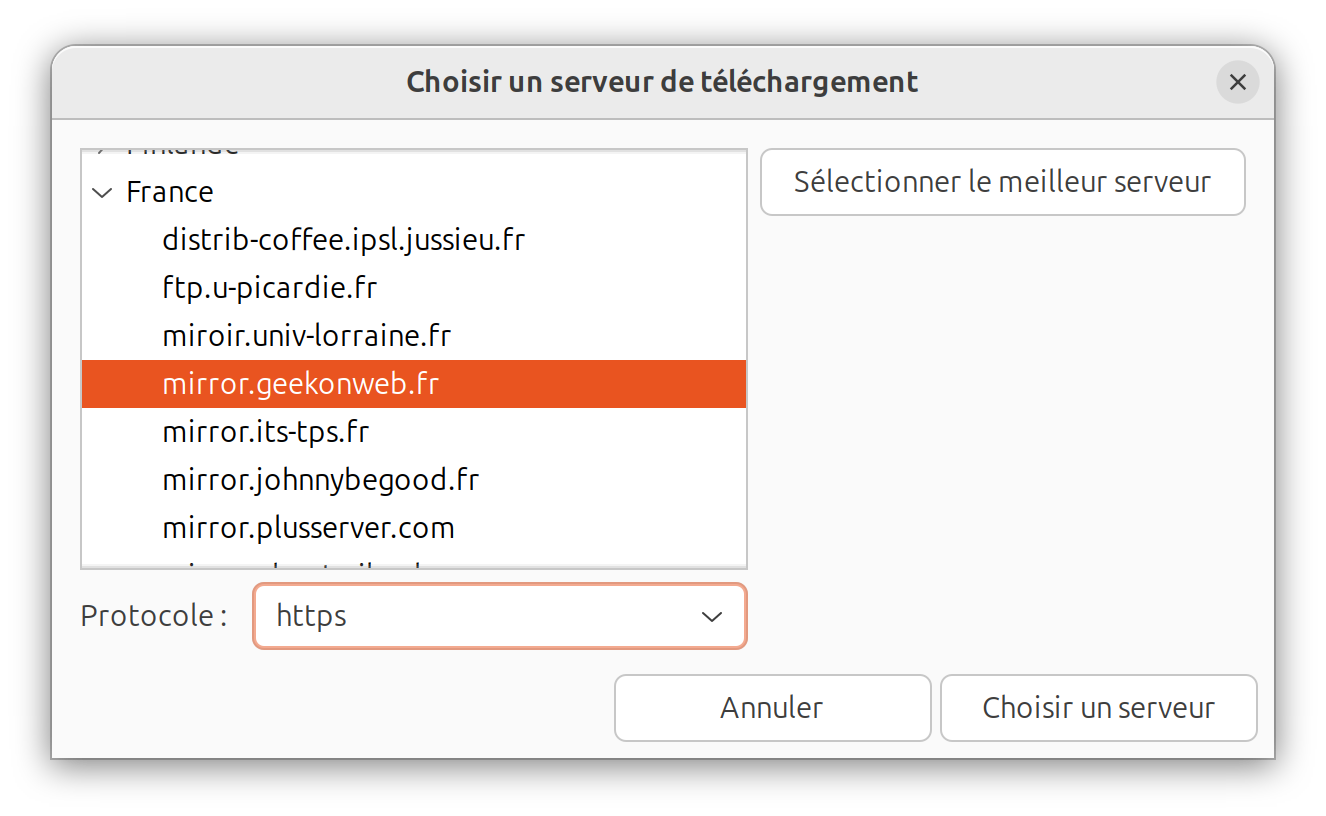Viewport: 1326px width, 816px height.
Task: Click the Protocole dropdown arrow chevron
Action: coord(712,616)
